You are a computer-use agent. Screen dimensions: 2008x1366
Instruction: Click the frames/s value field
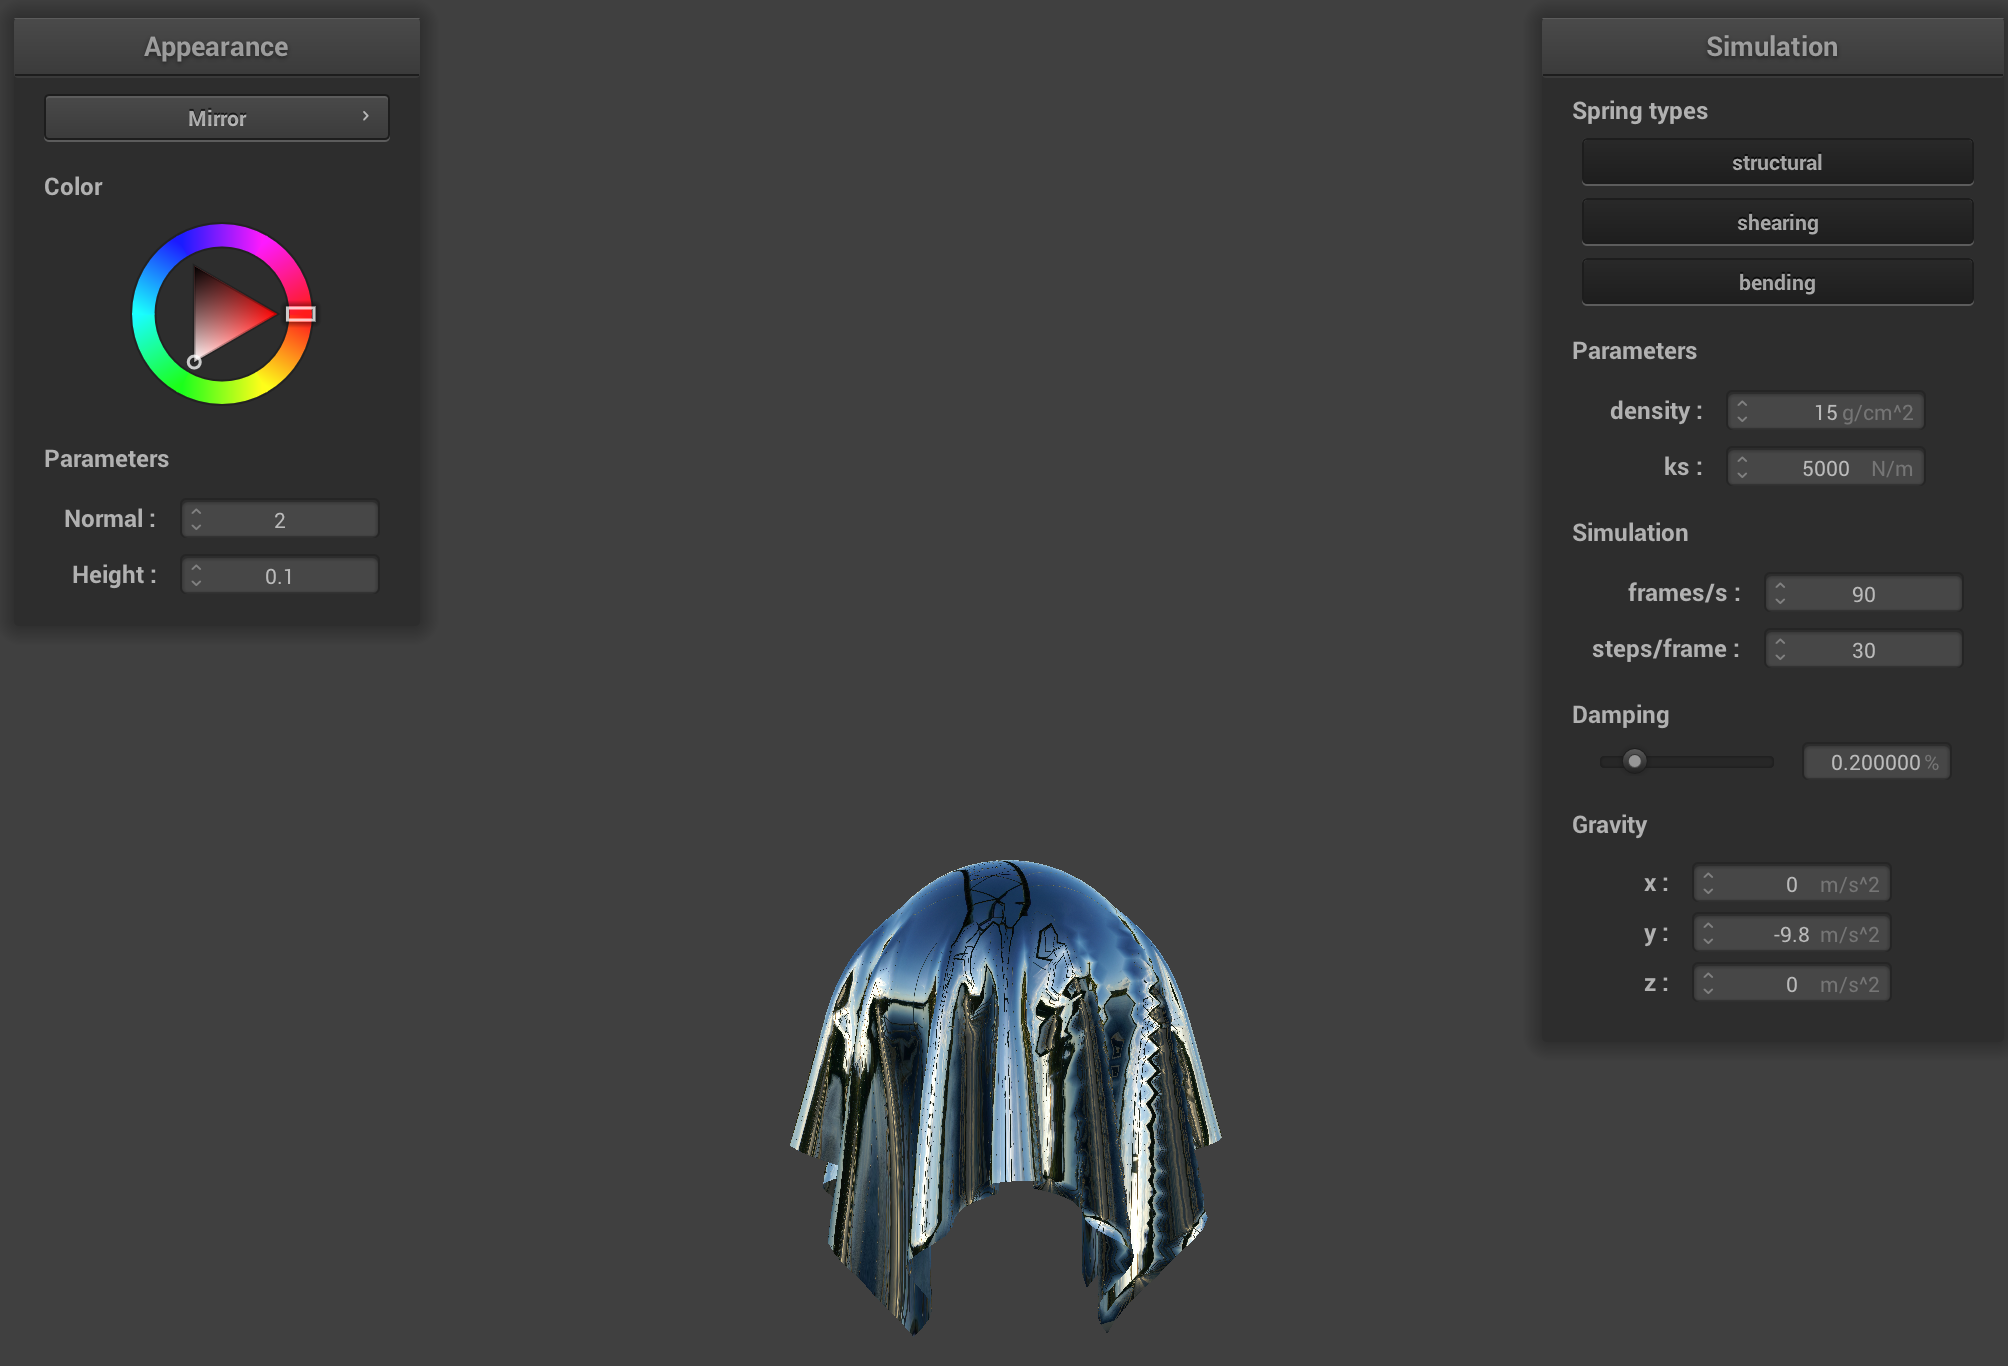[x=1864, y=593]
